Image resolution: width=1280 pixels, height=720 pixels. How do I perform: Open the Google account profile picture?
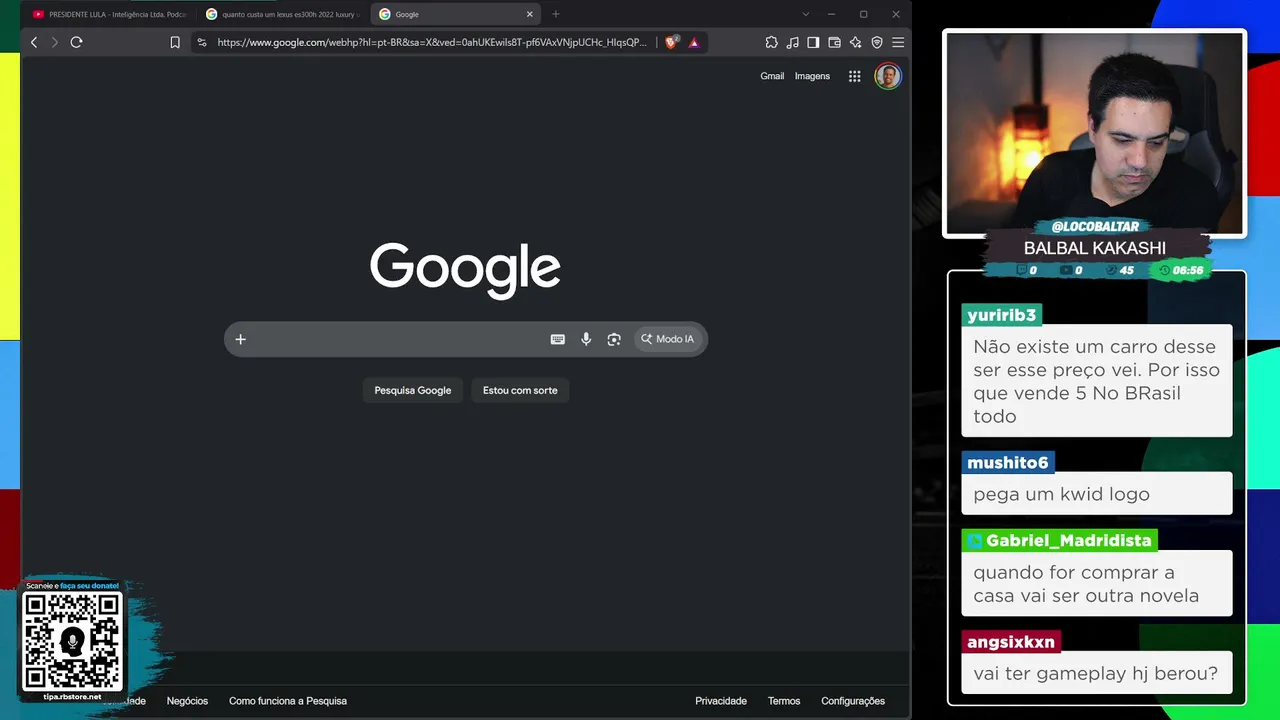[887, 76]
